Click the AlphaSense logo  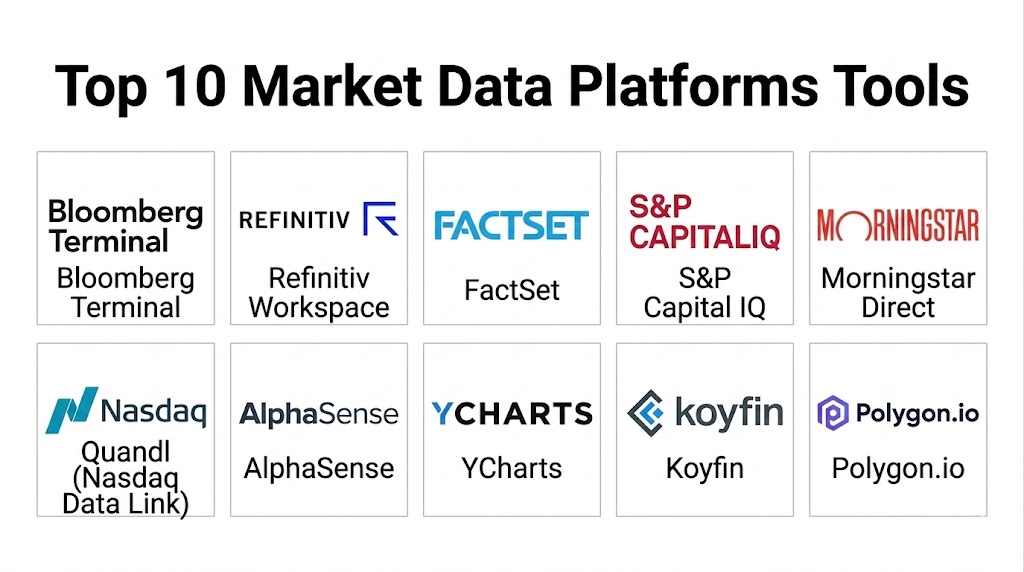pos(319,414)
